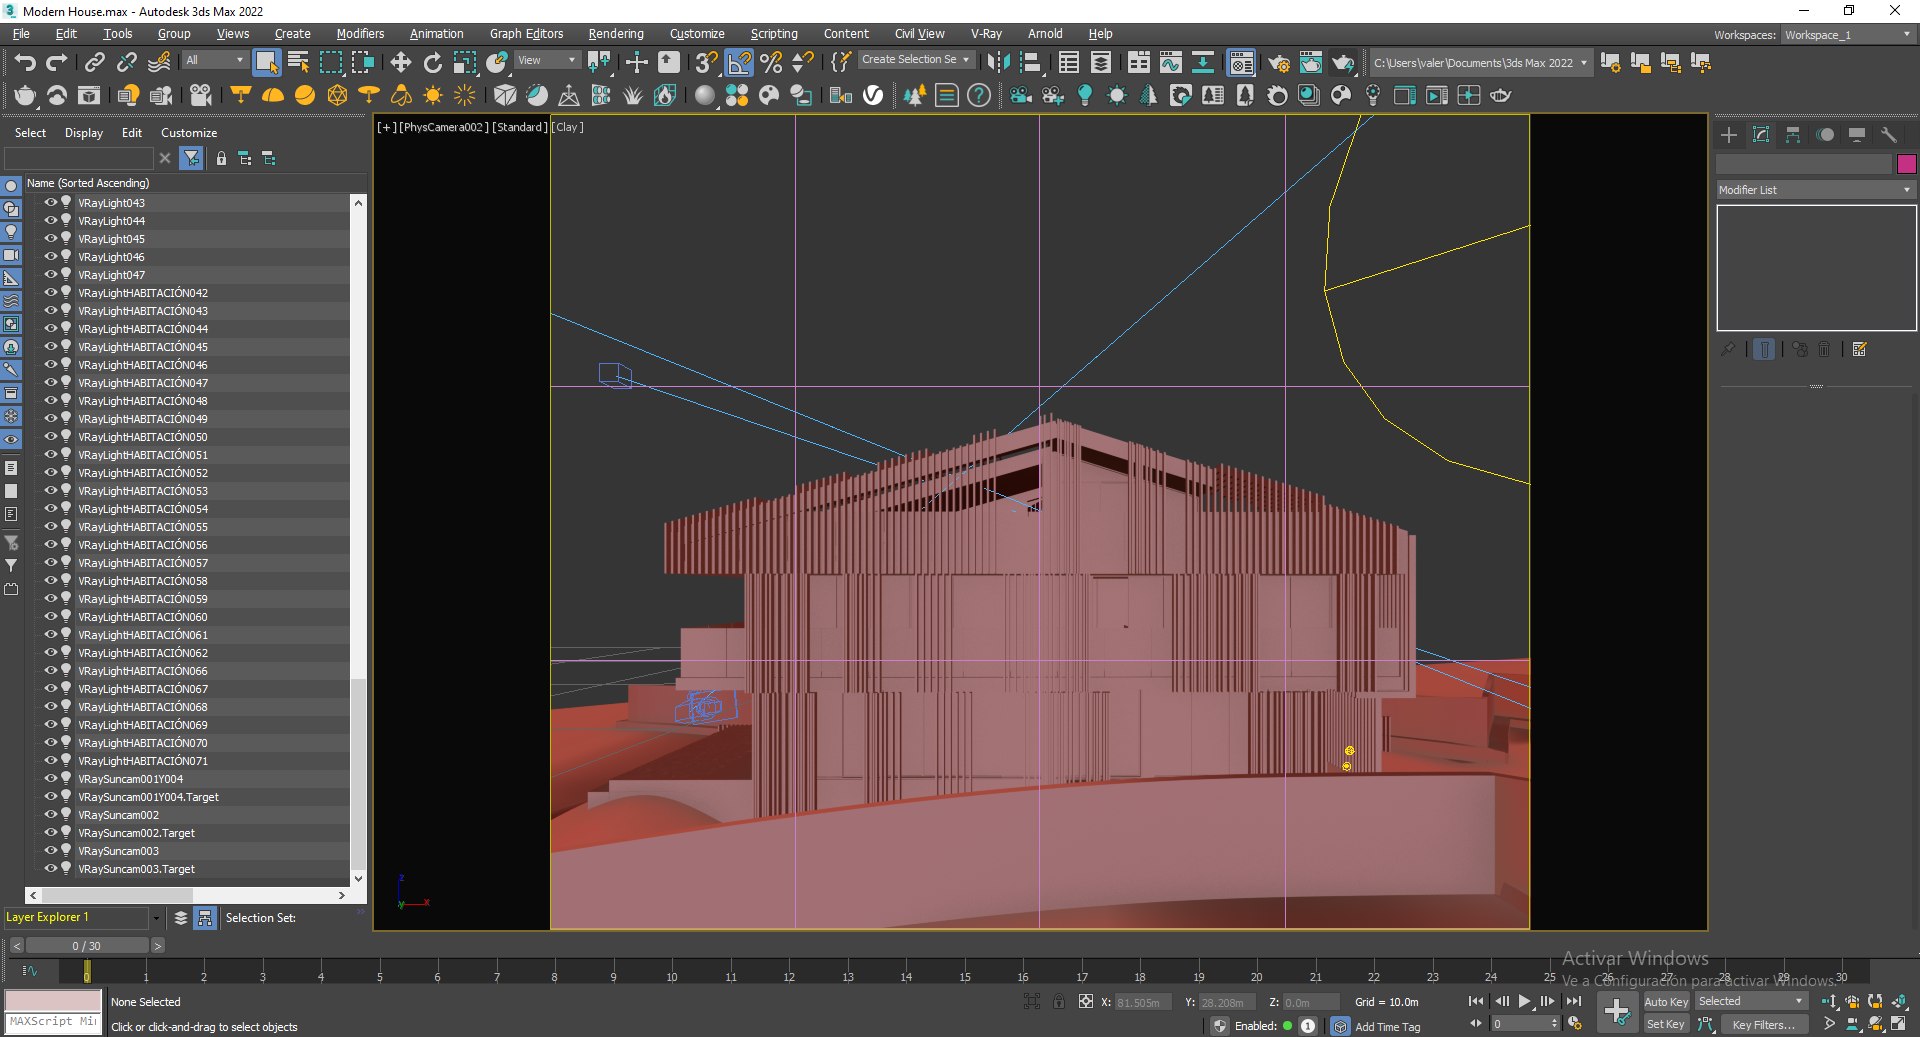Image resolution: width=1920 pixels, height=1037 pixels.
Task: Open the Material Editor icon
Action: pos(1241,62)
